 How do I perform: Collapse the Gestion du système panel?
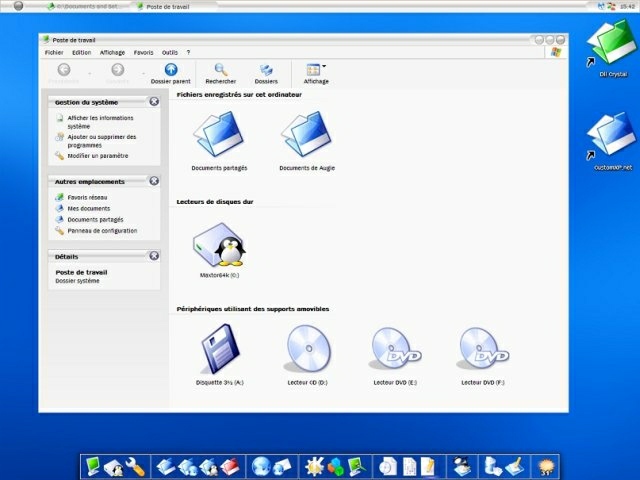[x=154, y=102]
